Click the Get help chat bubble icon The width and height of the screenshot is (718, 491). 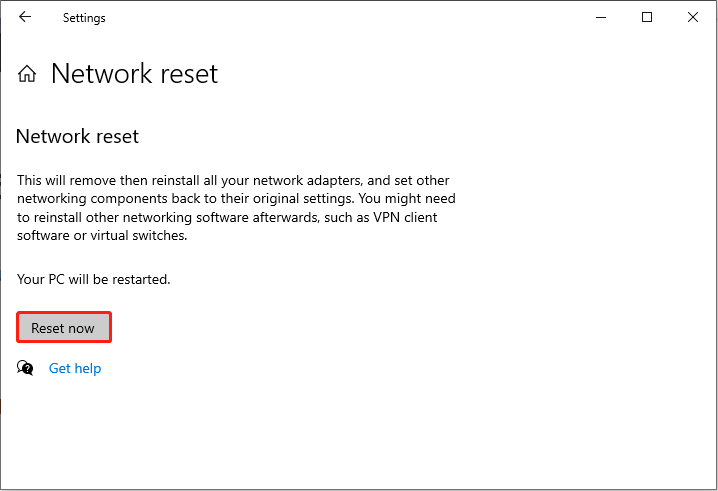tap(25, 368)
